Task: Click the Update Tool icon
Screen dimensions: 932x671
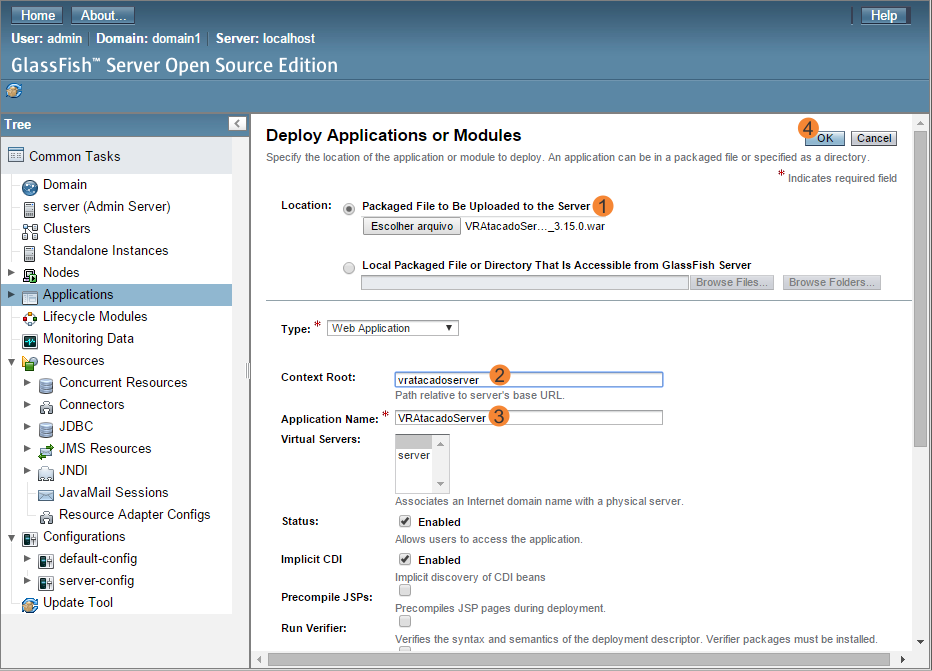Action: tap(30, 605)
